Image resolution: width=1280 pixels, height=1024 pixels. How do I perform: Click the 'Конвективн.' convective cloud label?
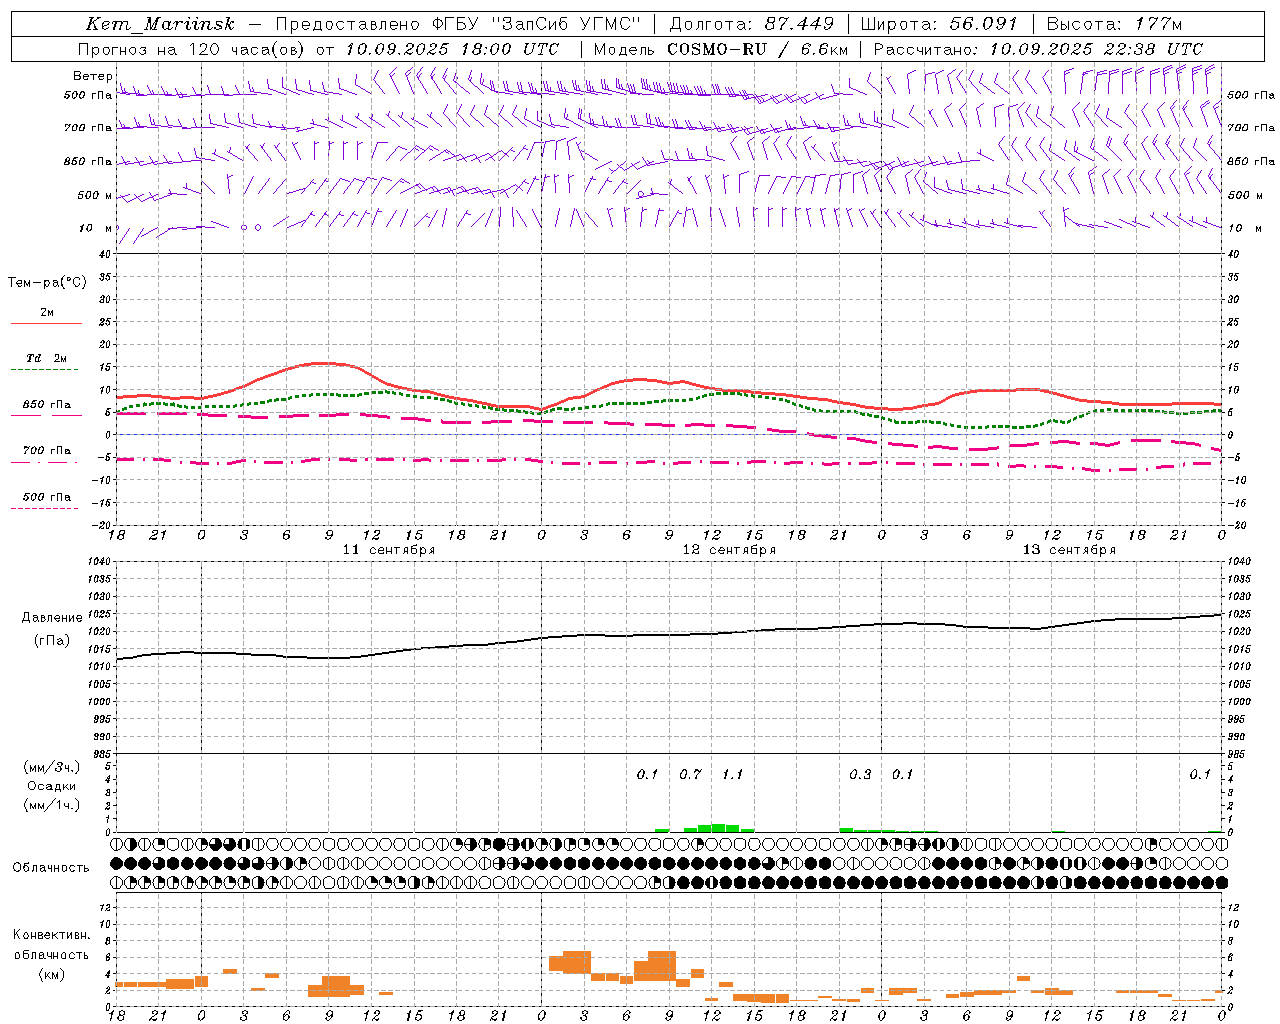(51, 935)
